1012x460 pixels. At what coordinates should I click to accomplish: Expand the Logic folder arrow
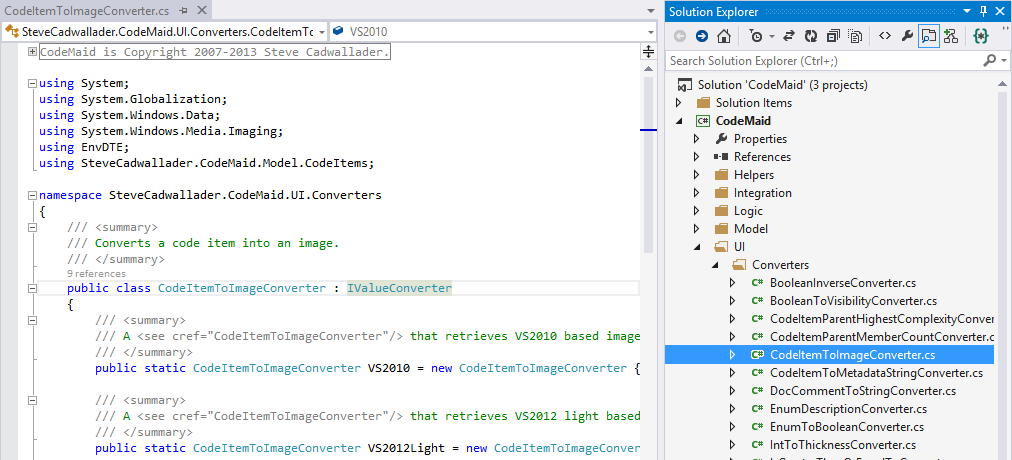point(696,211)
